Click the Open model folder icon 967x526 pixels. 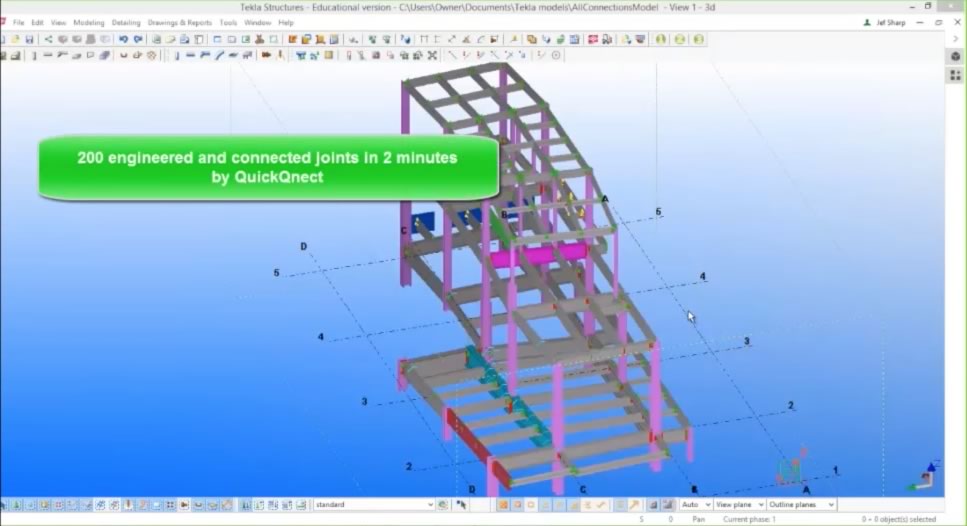(17, 39)
